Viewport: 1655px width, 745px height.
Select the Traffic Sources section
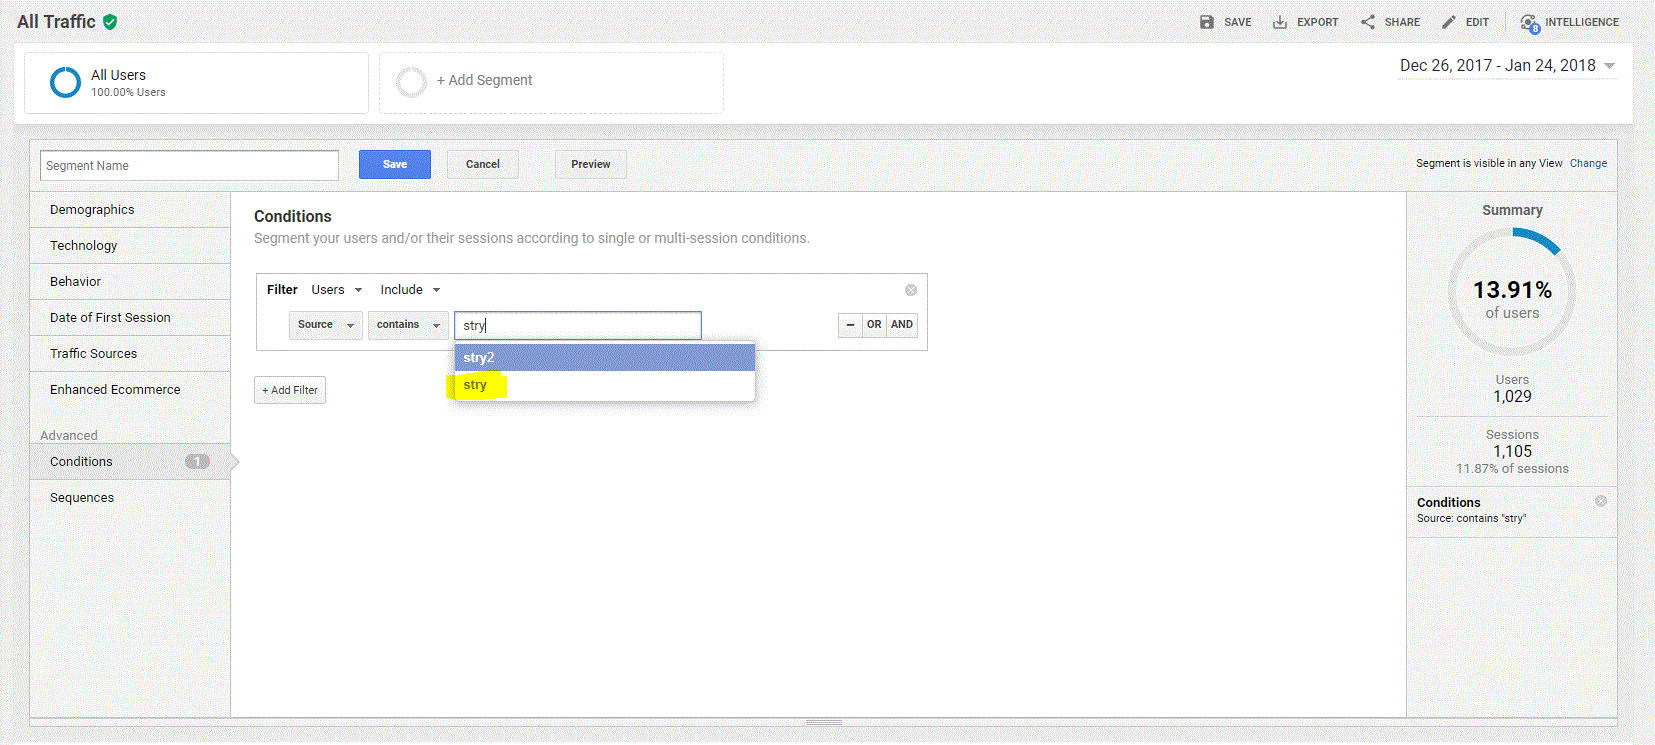click(x=93, y=354)
